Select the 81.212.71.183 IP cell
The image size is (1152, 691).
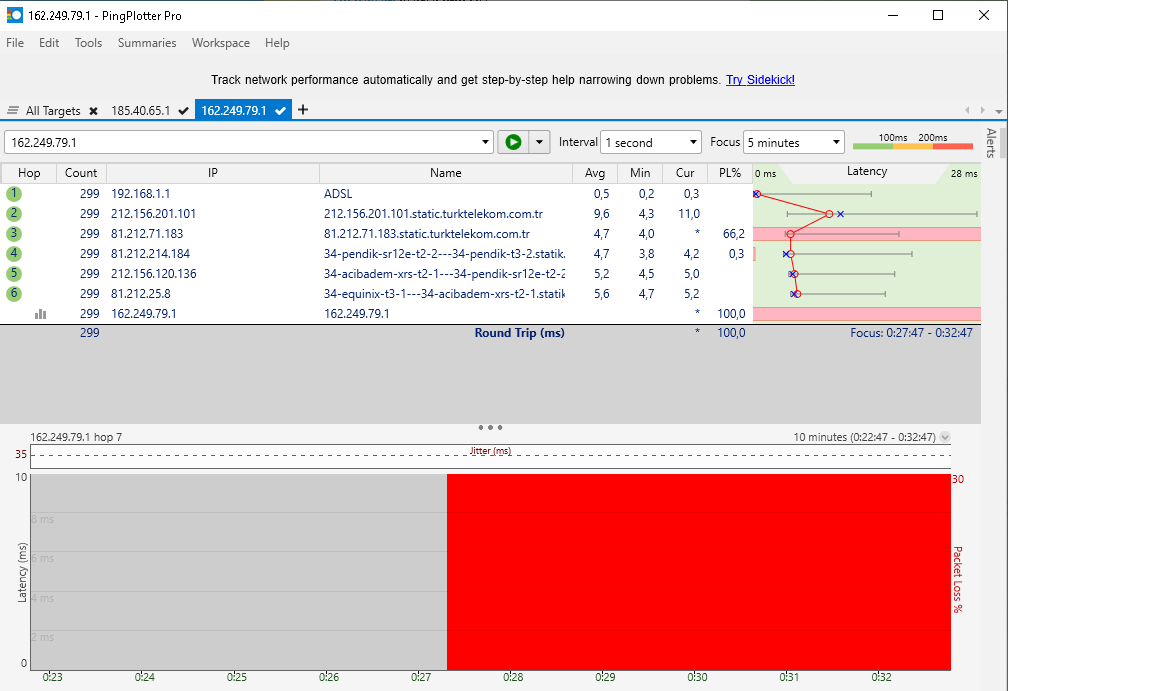[x=147, y=234]
